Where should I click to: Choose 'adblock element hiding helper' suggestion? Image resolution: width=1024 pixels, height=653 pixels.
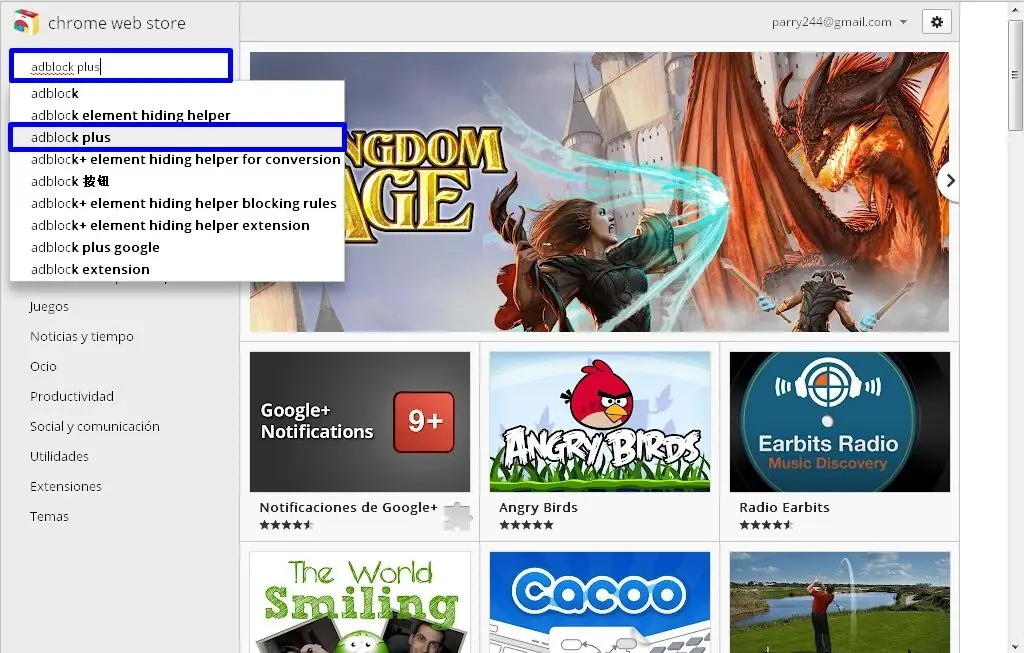177,116
